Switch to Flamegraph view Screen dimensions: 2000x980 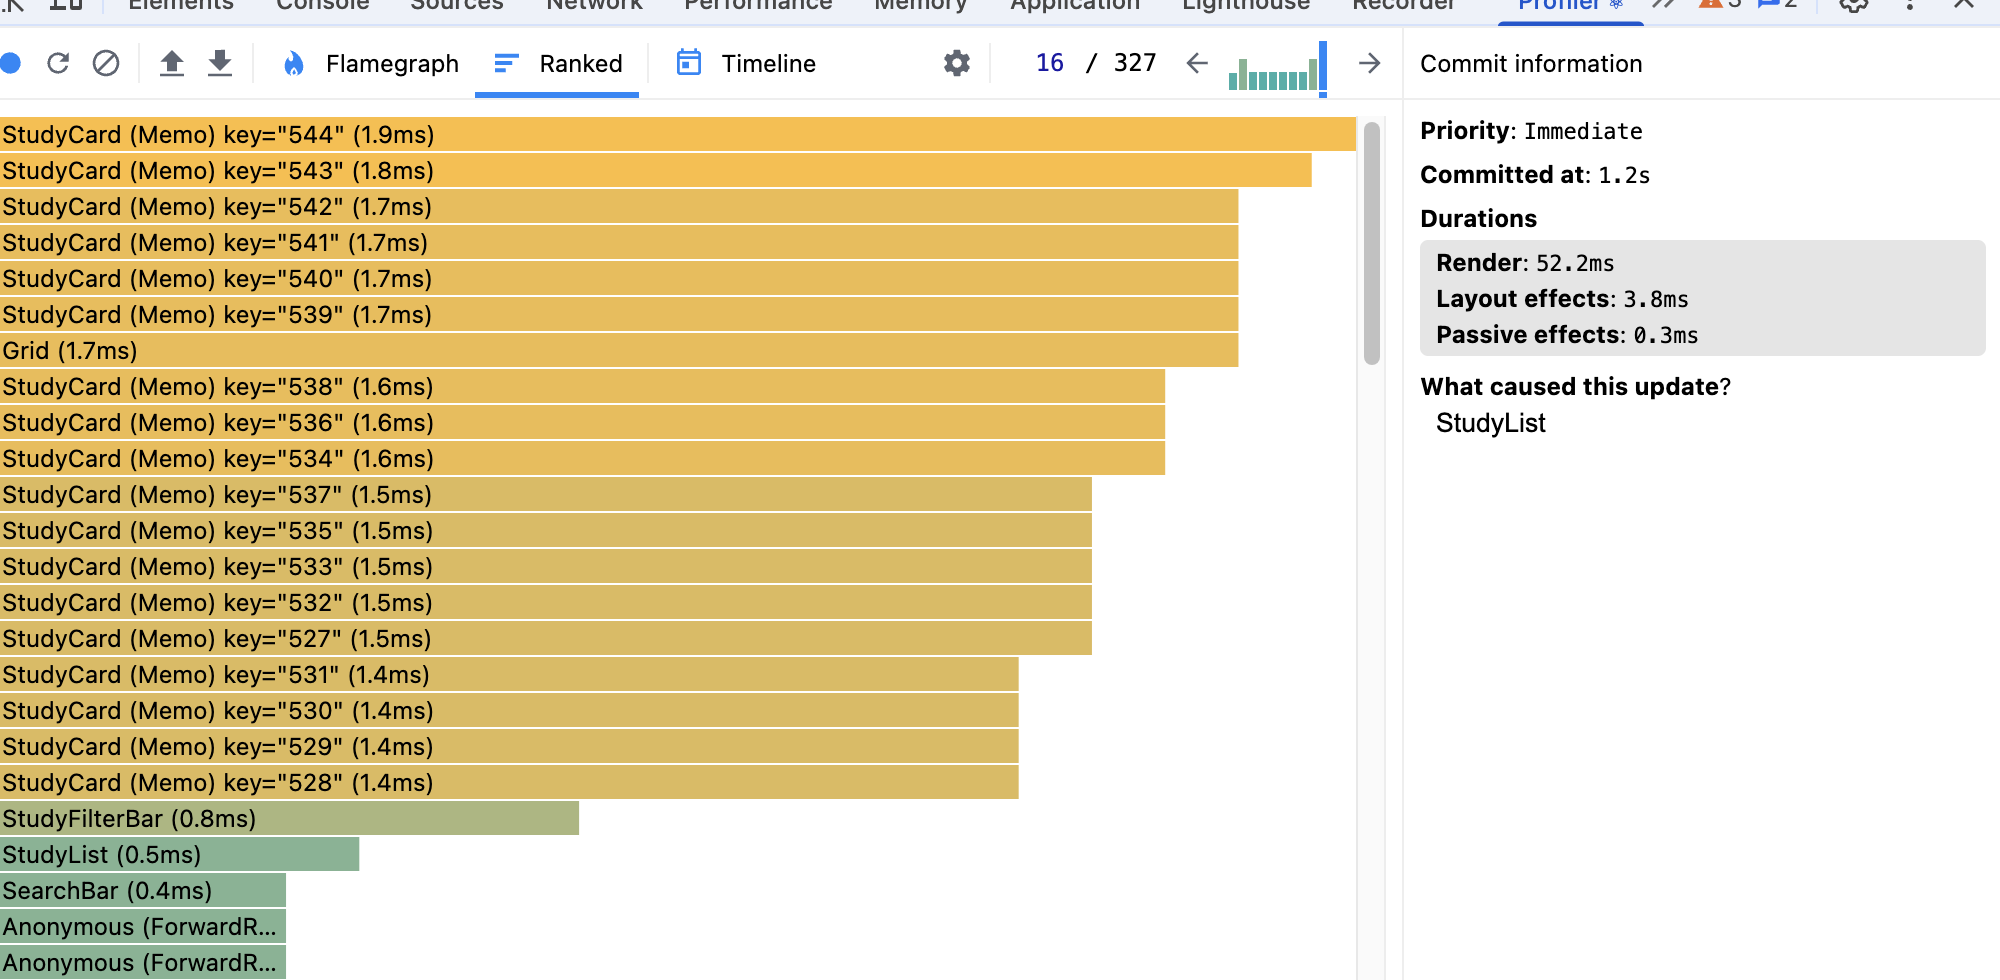pyautogui.click(x=371, y=64)
